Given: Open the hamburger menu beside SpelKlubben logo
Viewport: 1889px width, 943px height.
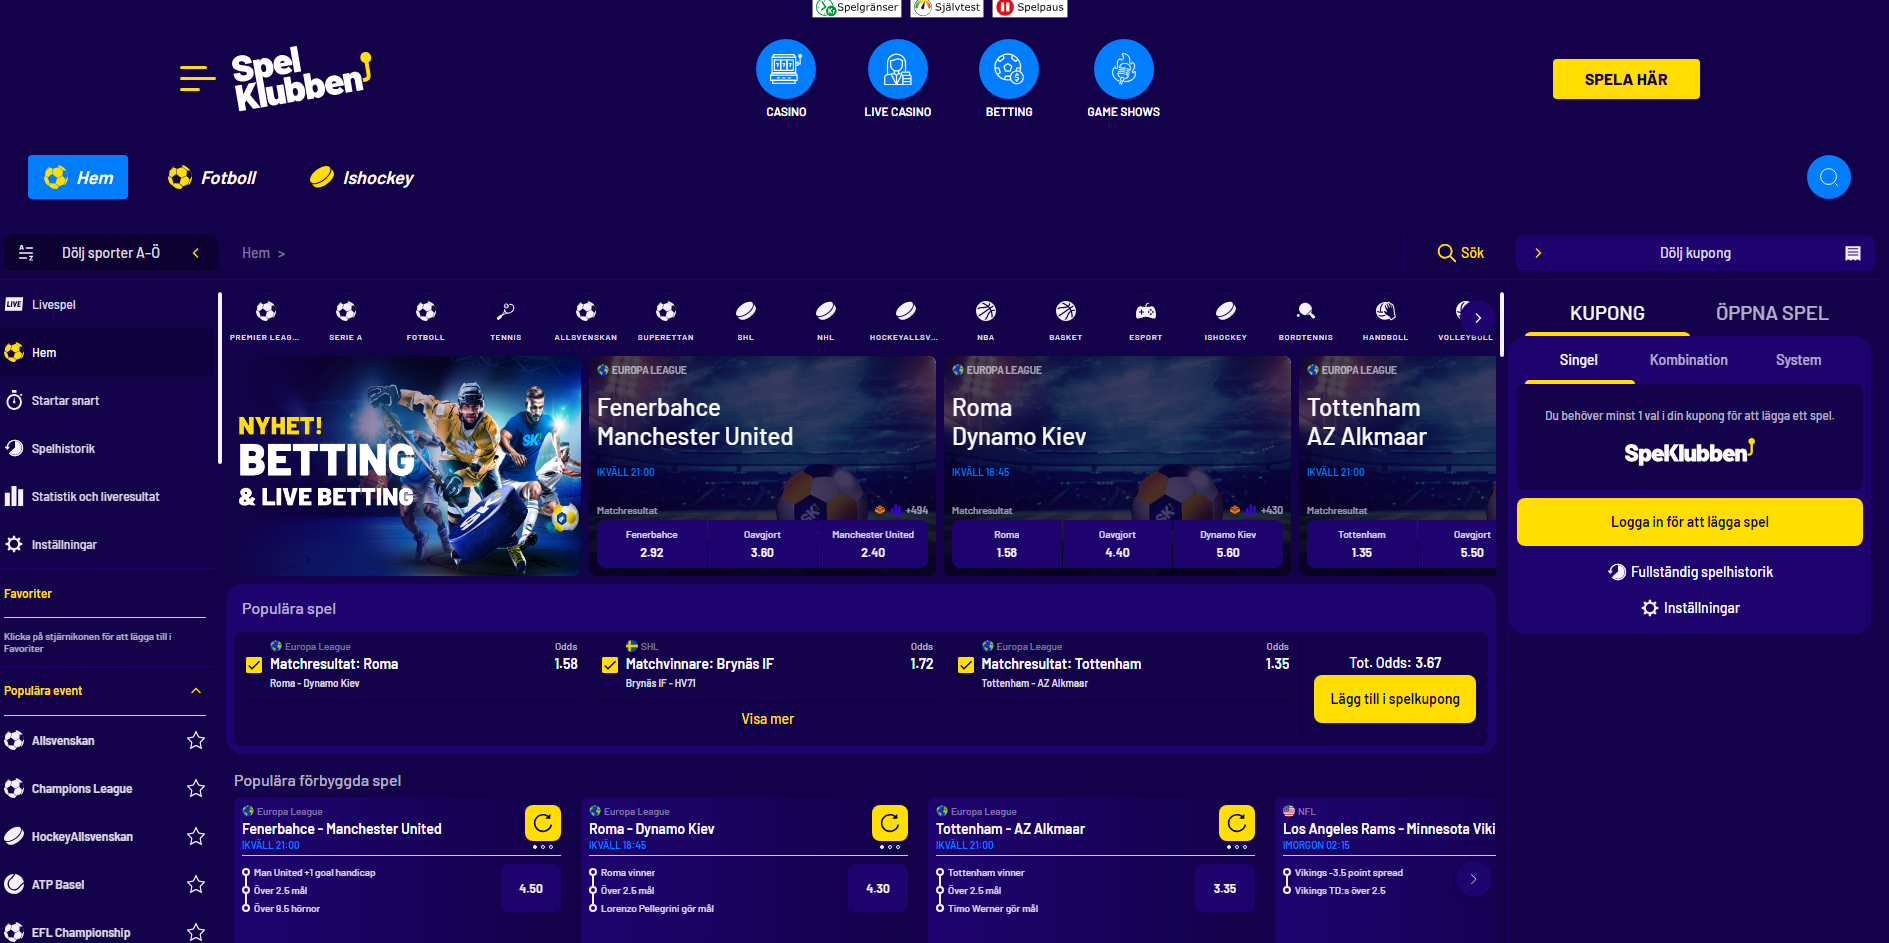Looking at the screenshot, I should click(x=197, y=78).
